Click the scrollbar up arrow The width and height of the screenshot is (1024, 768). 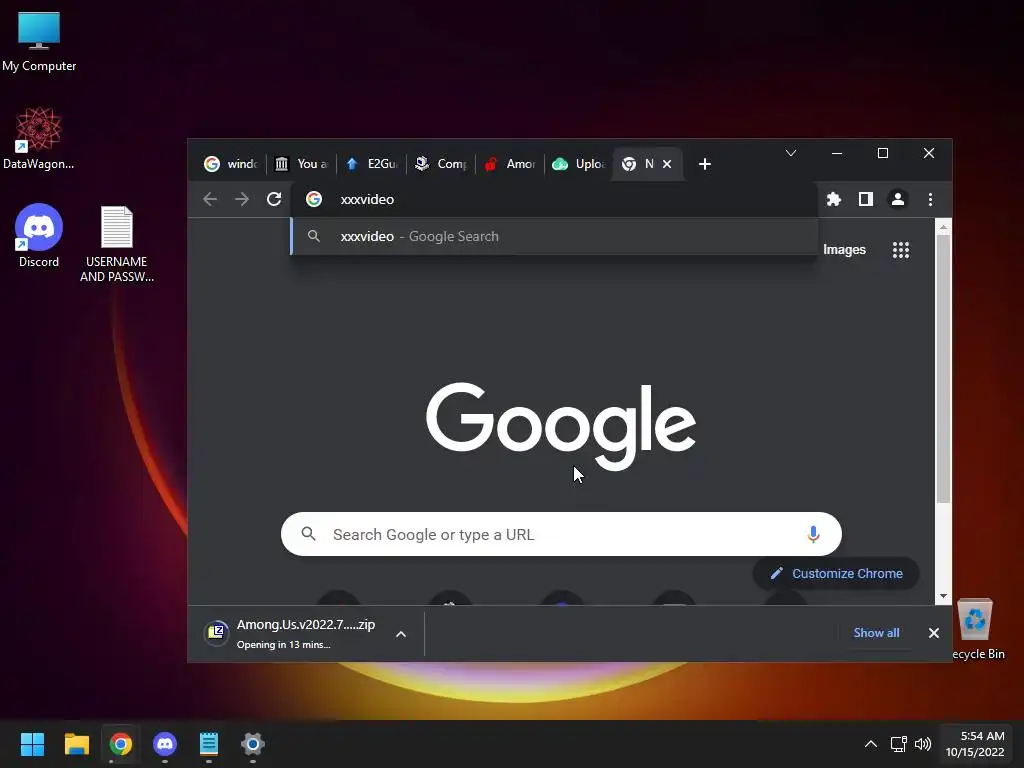pyautogui.click(x=943, y=227)
